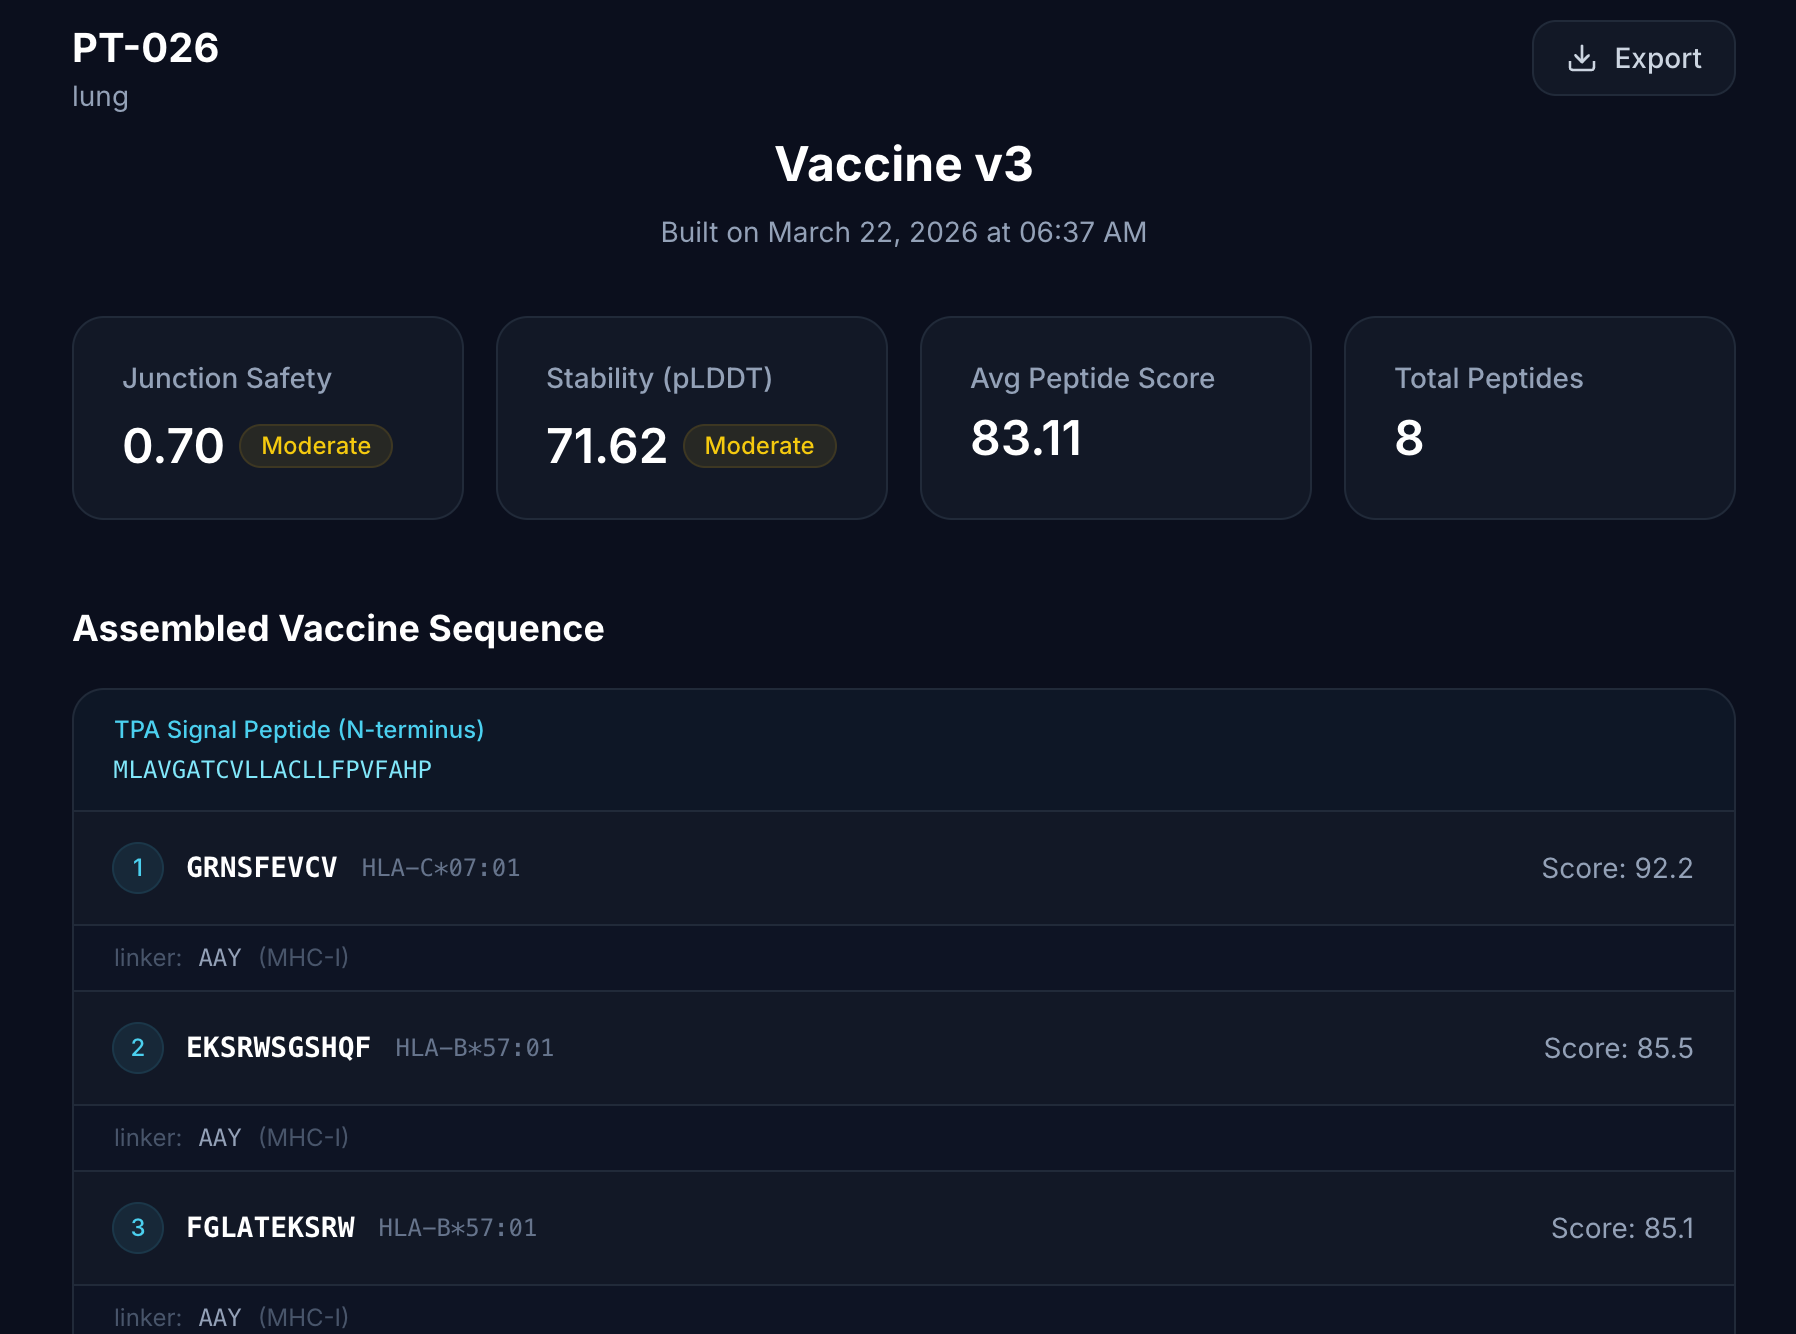
Task: Click the Stability Moderate badge
Action: 759,446
